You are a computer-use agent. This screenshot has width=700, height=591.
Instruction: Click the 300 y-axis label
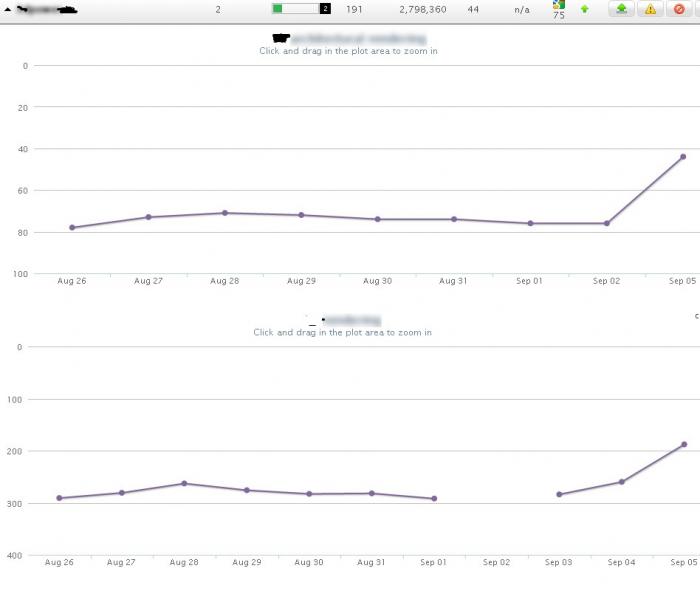[14, 504]
